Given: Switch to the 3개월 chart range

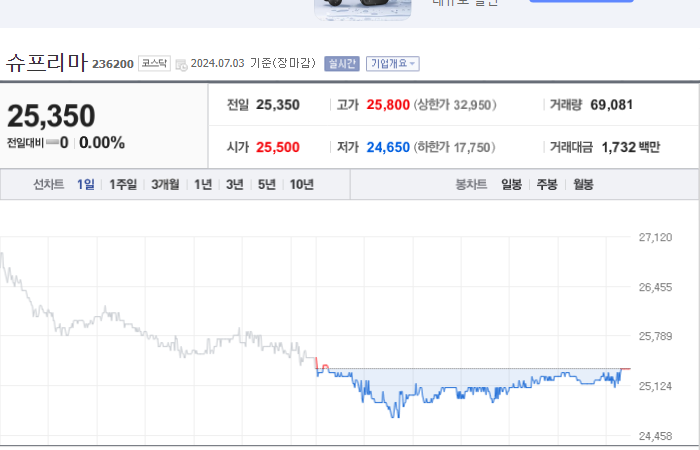Looking at the screenshot, I should coord(165,184).
